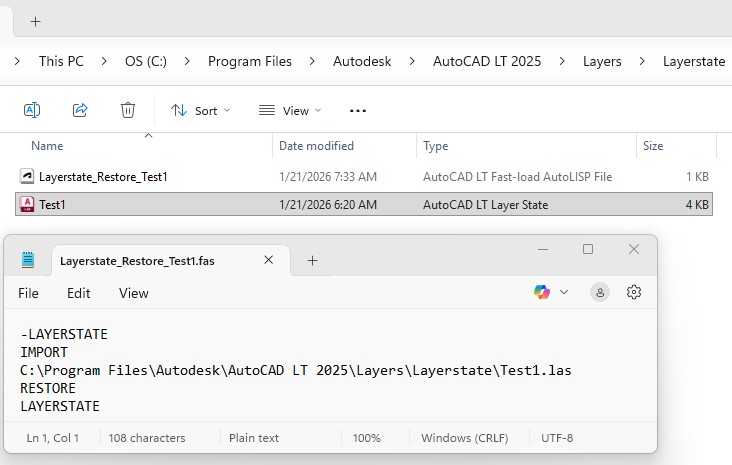The width and height of the screenshot is (732, 465).
Task: Click the date 1/21/2026 6:20 AM
Action: click(328, 204)
